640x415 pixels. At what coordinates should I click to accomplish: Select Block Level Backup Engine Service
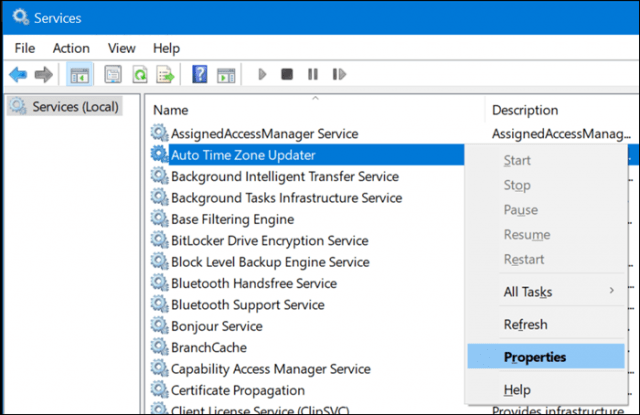point(270,262)
